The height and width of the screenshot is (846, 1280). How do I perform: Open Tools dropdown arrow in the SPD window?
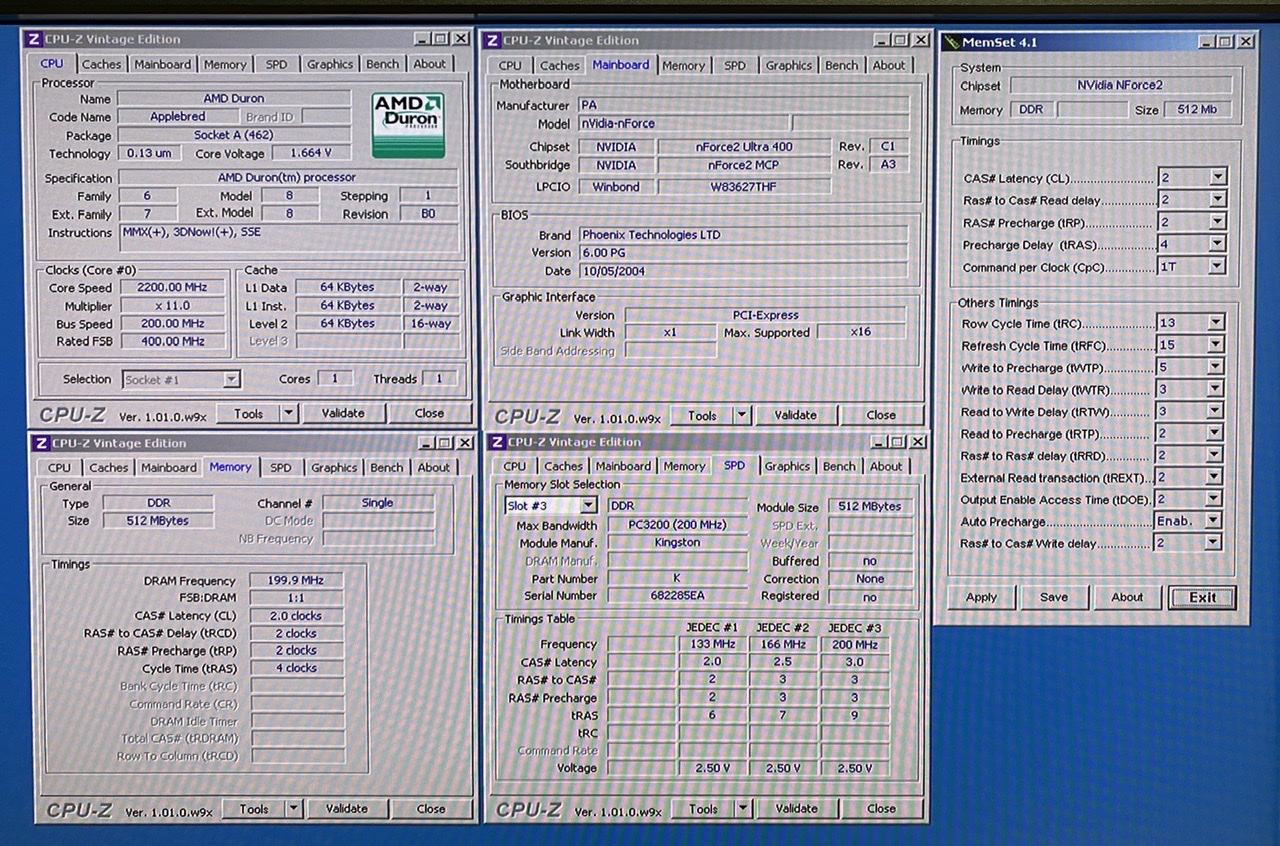click(x=743, y=808)
